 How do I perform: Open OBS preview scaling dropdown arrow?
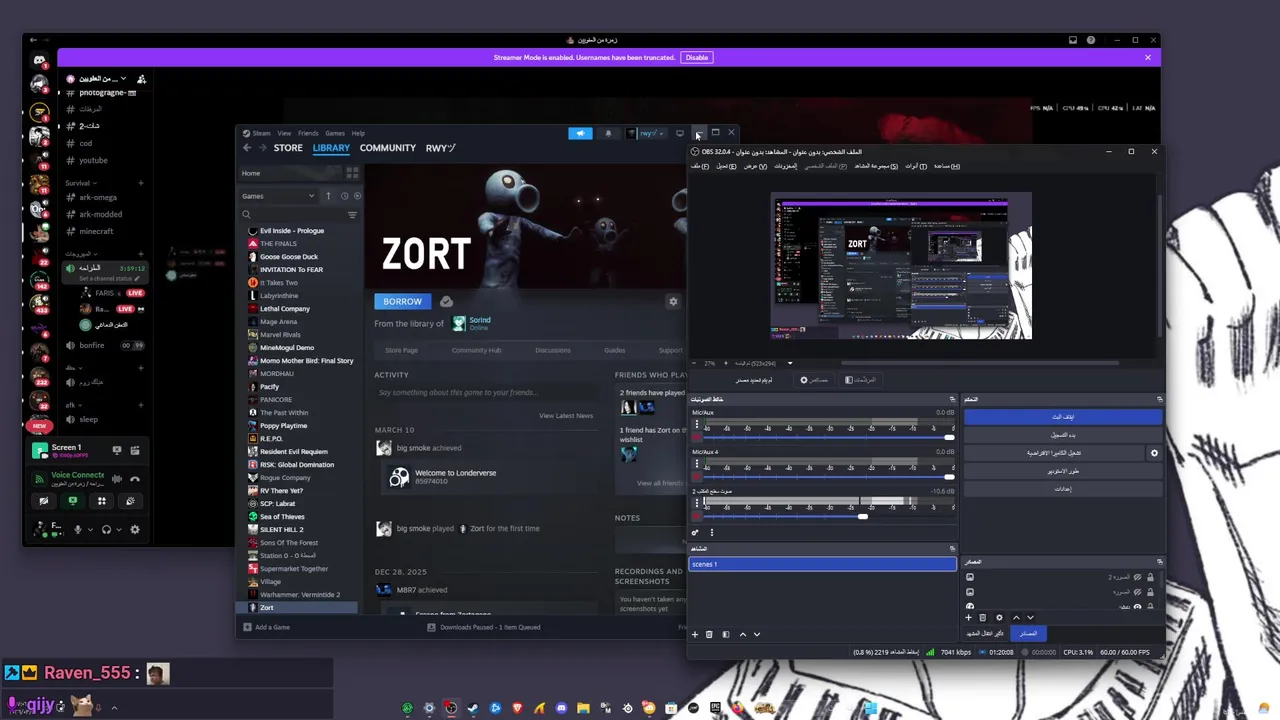tap(790, 363)
